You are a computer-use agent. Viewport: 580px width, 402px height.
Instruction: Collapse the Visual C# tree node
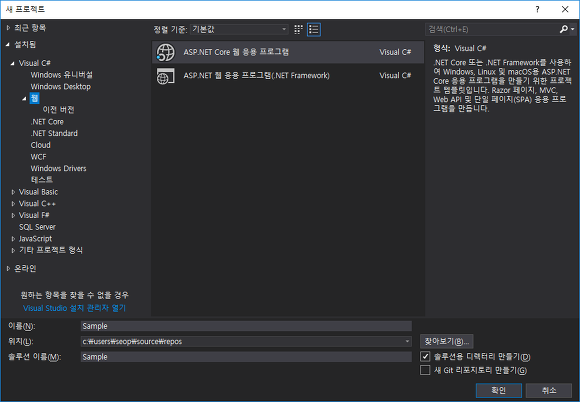click(13, 63)
